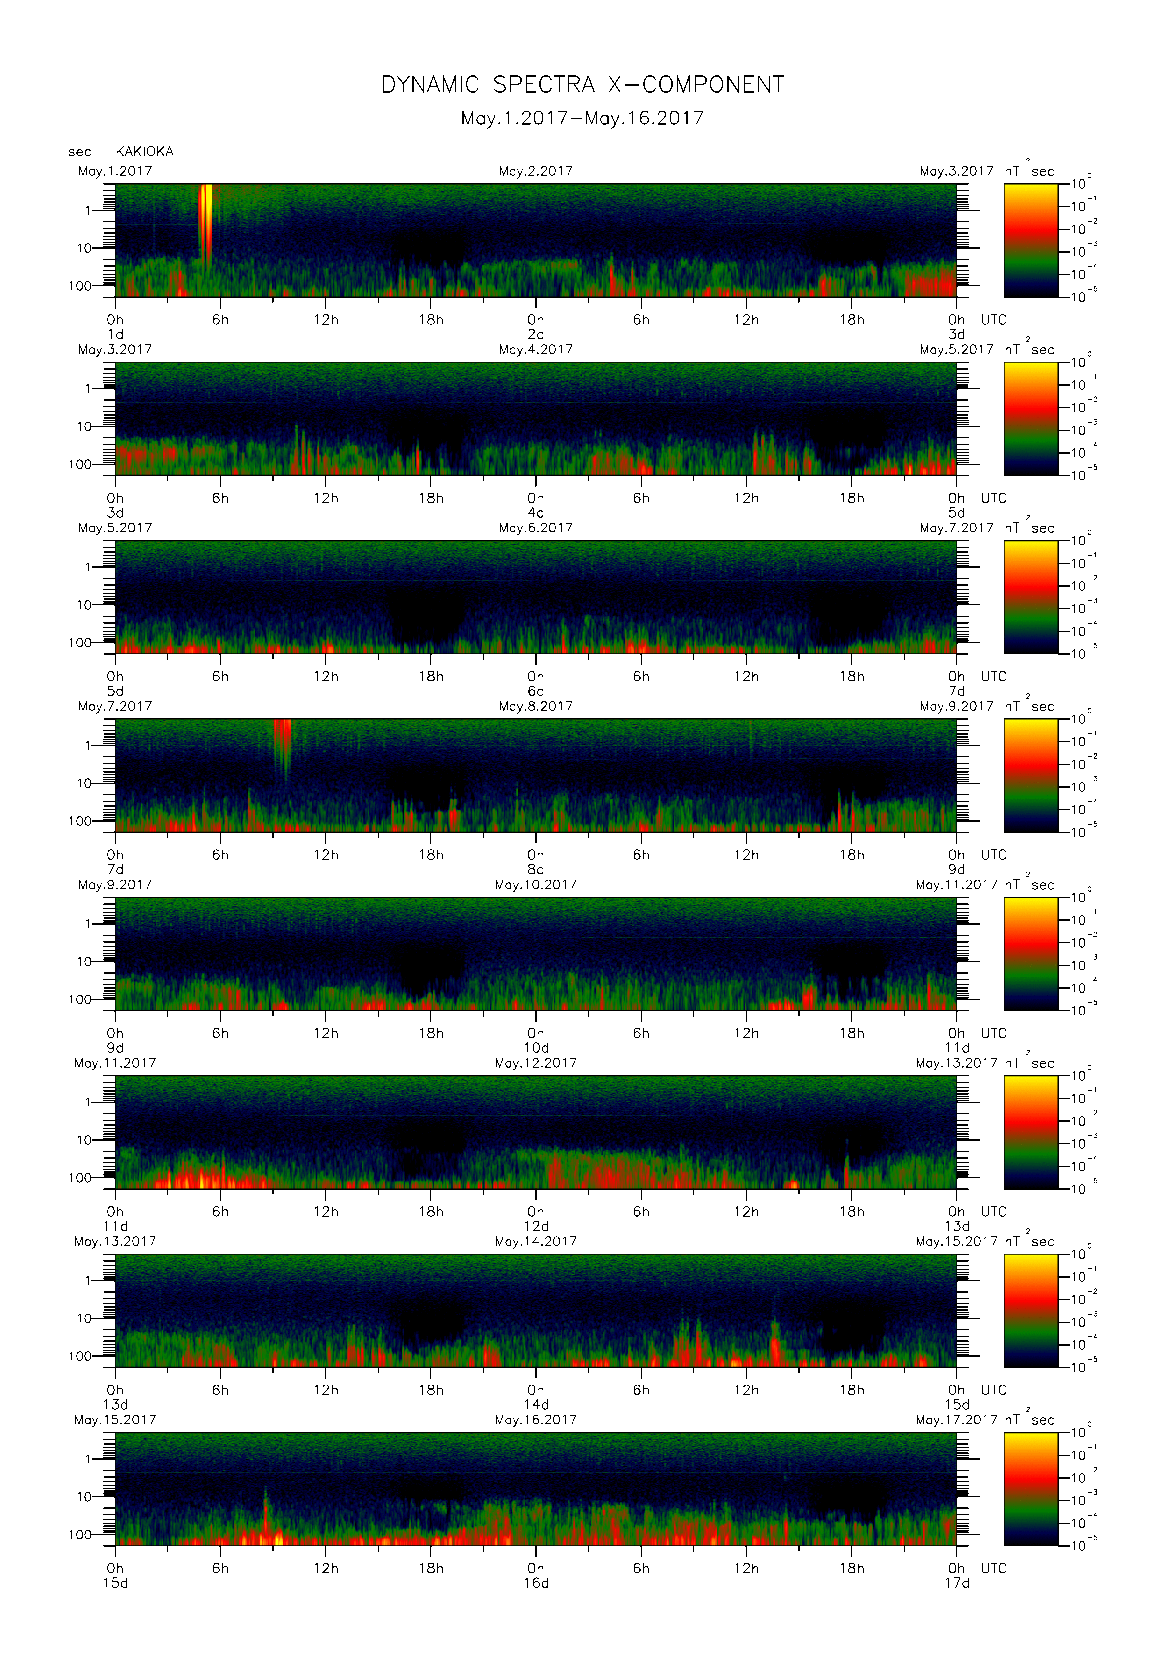The image size is (1165, 1679).
Task: Click the color scale bar beside May 9–11 panel
Action: pos(1031,953)
